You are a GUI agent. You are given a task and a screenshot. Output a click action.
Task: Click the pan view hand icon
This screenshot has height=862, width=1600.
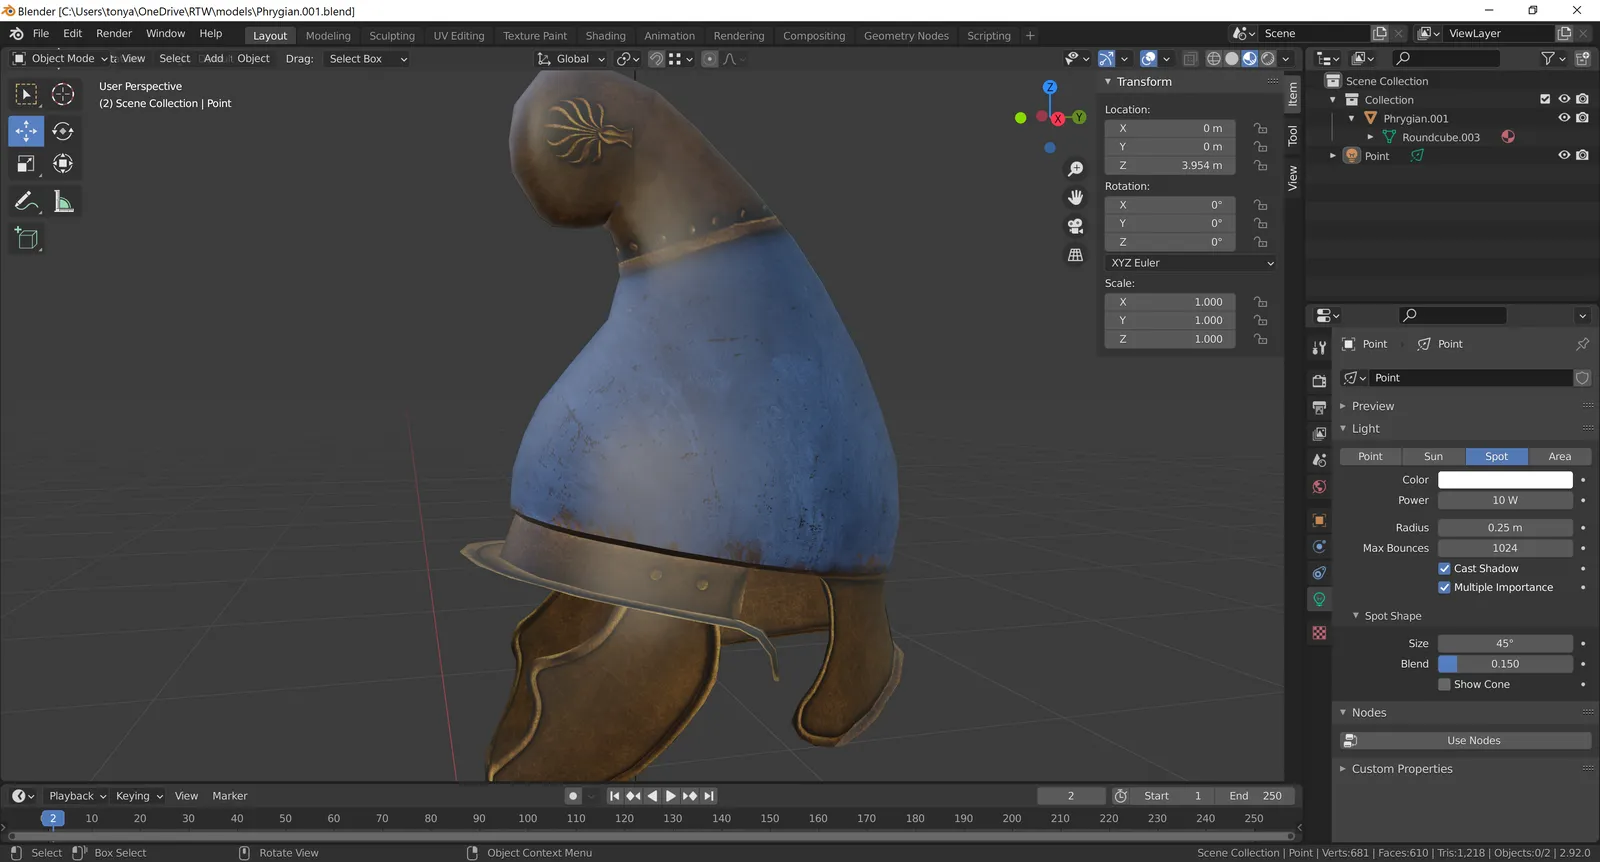(1076, 197)
